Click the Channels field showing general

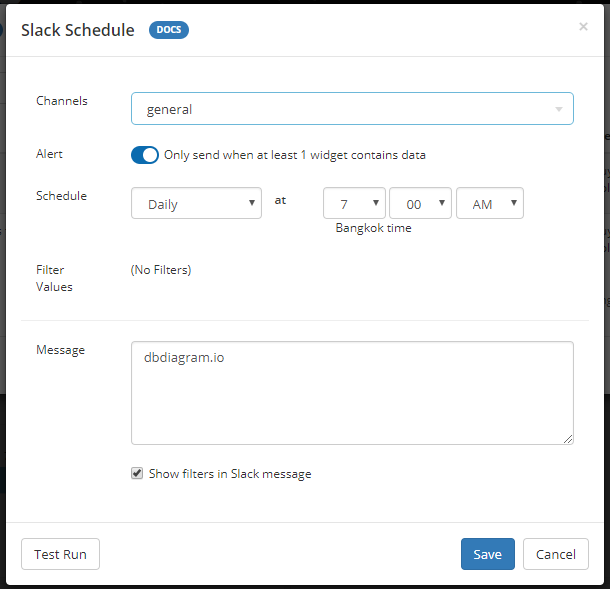pyautogui.click(x=340, y=109)
